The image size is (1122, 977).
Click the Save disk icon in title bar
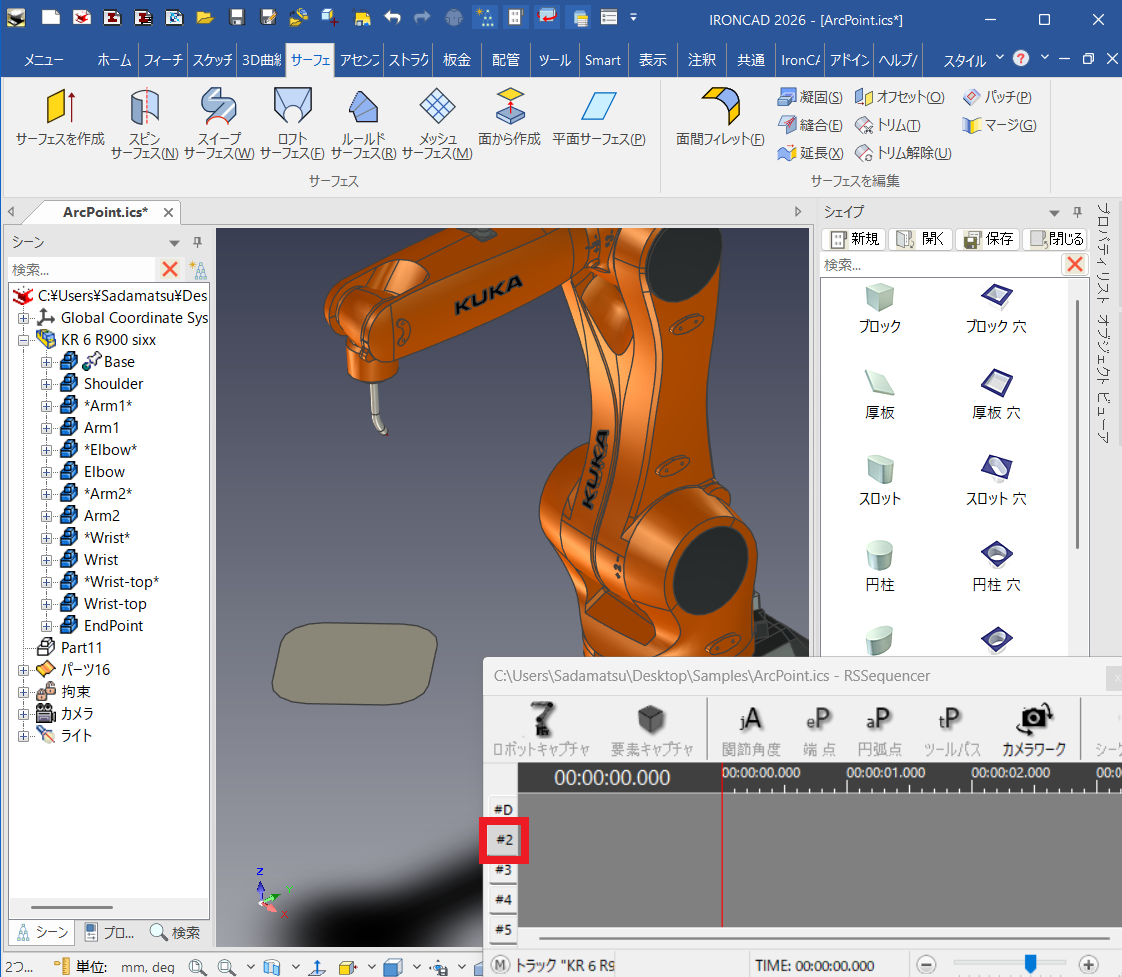237,17
